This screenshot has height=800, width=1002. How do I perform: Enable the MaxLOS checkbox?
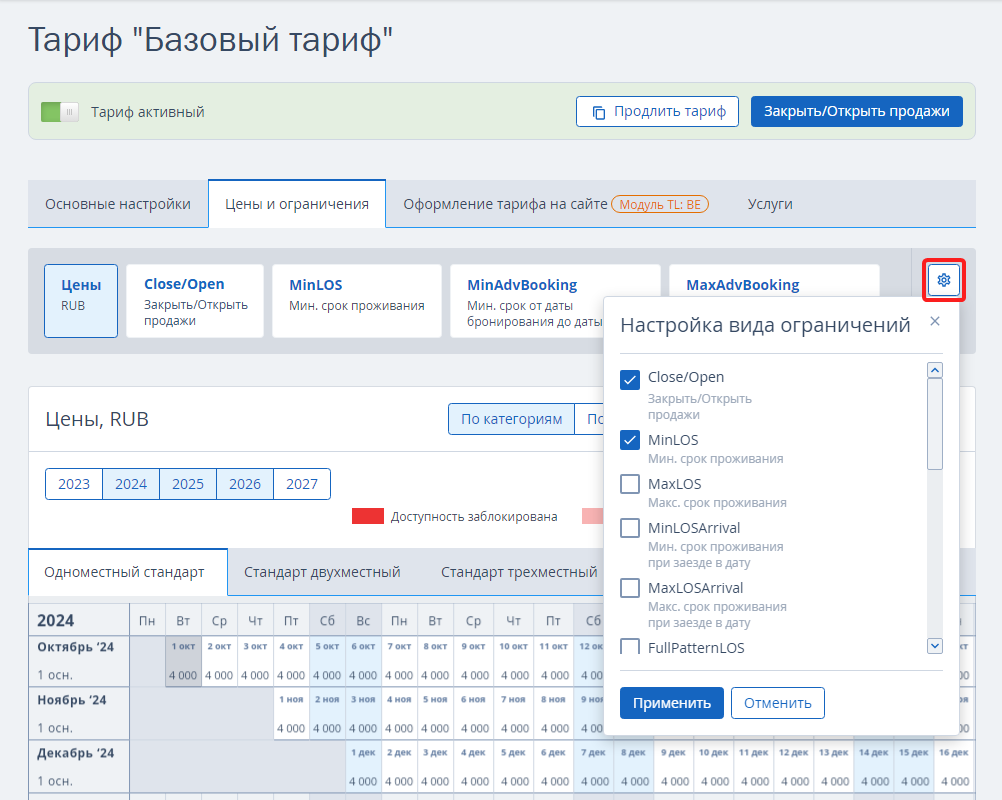pos(630,484)
